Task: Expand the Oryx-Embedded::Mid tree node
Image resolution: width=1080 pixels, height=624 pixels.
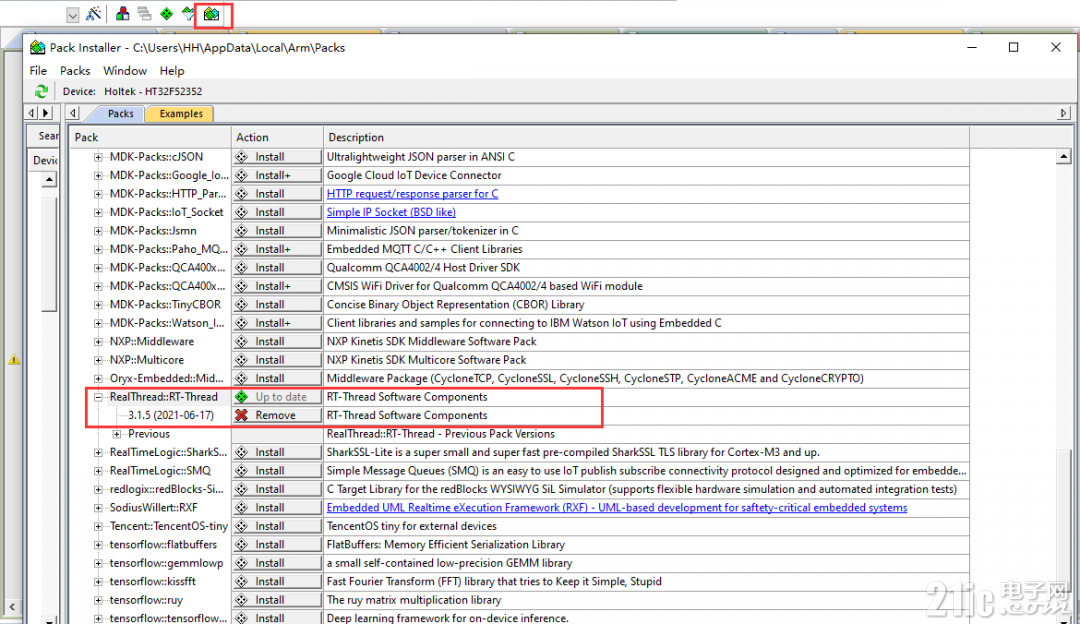Action: 98,379
